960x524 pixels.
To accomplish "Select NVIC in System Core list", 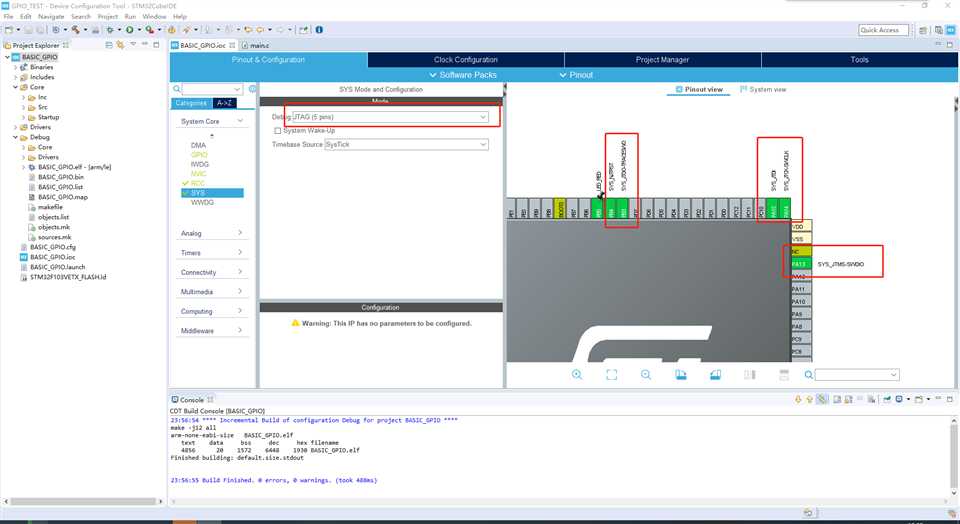I will (198, 174).
